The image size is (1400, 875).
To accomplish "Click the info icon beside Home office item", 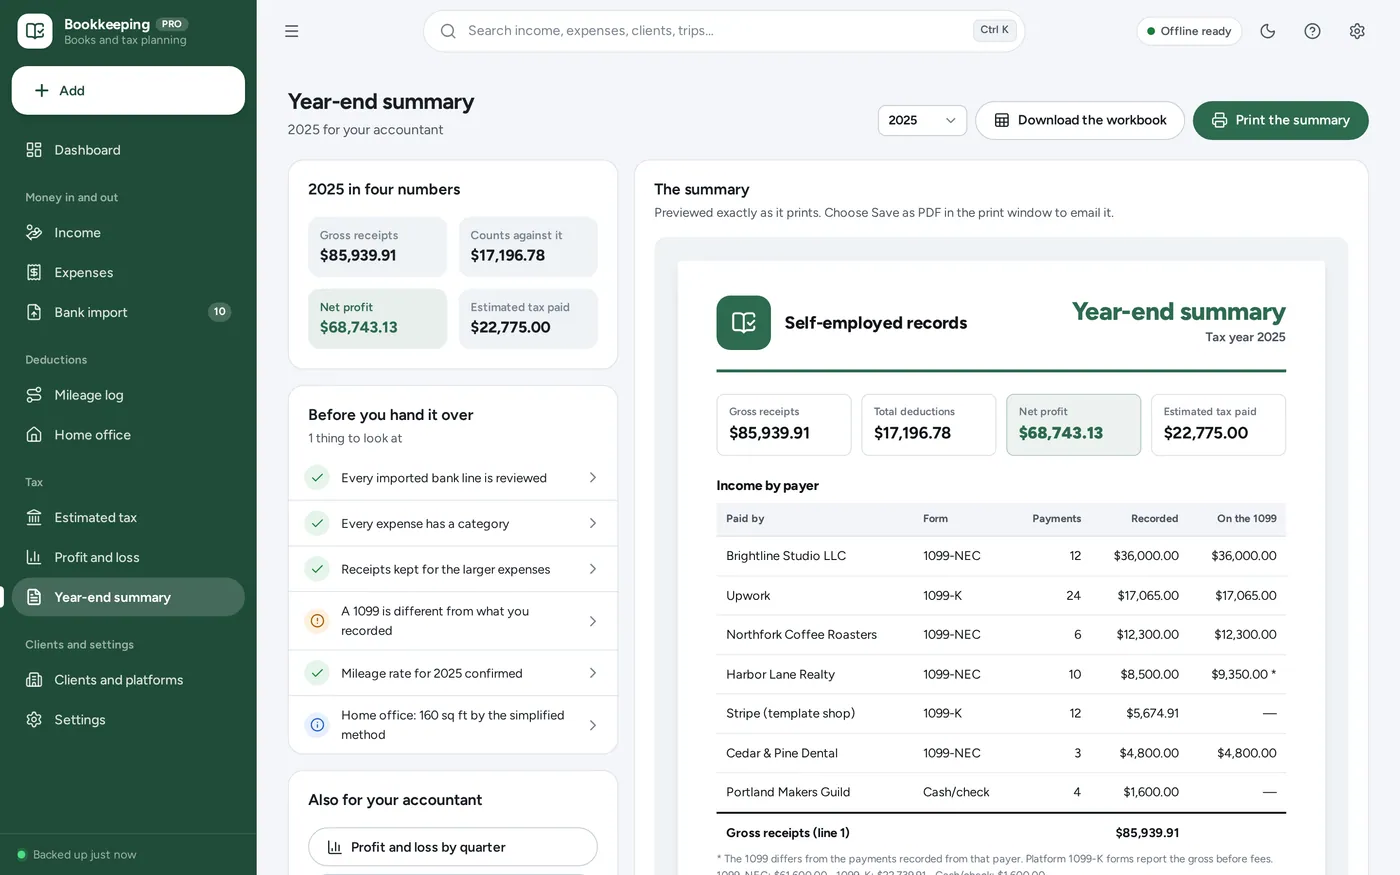I will [317, 725].
